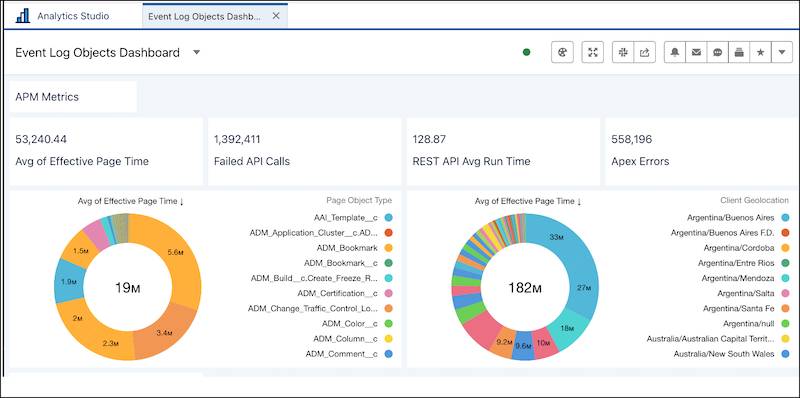Viewport: 800px width, 398px height.
Task: Click the Australia/New South Wales legend swatch
Action: tap(785, 354)
